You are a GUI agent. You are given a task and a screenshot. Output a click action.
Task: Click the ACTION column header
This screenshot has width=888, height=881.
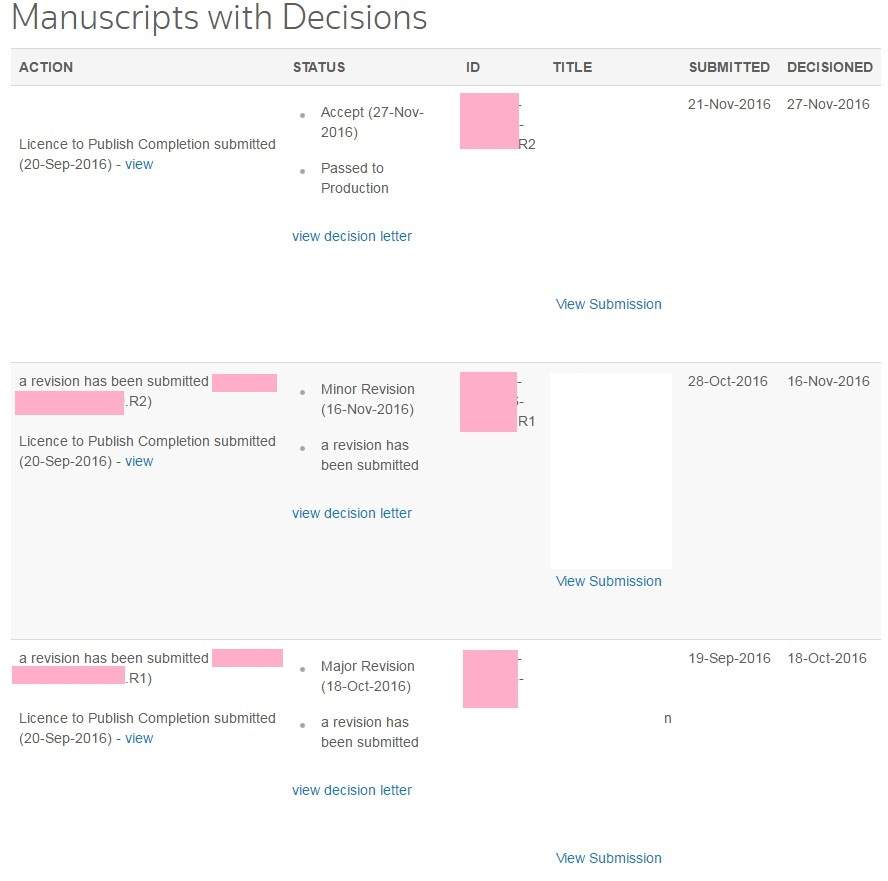46,67
